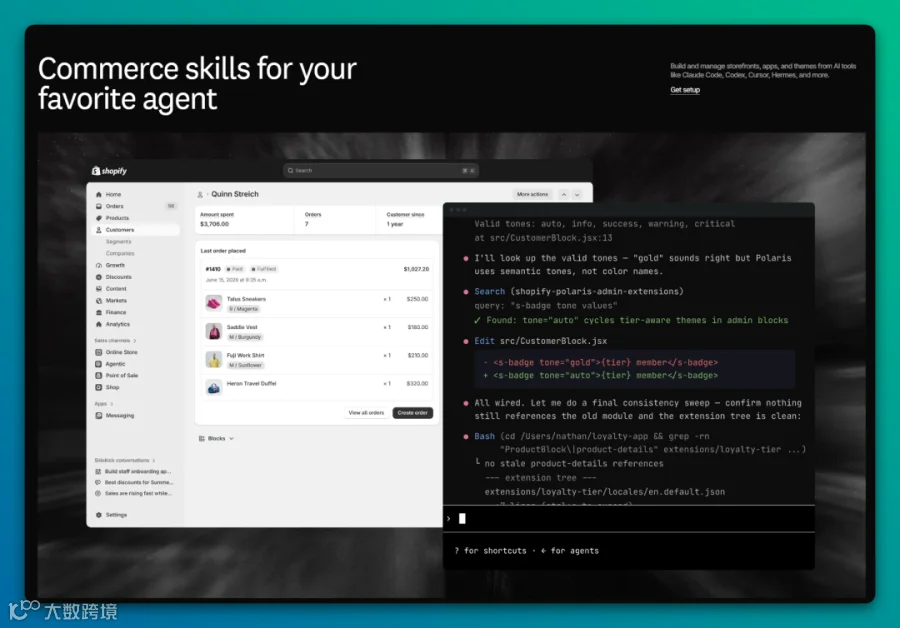This screenshot has height=628, width=900.
Task: Click the icon beside Build staff onboarding conversation
Action: click(x=98, y=471)
